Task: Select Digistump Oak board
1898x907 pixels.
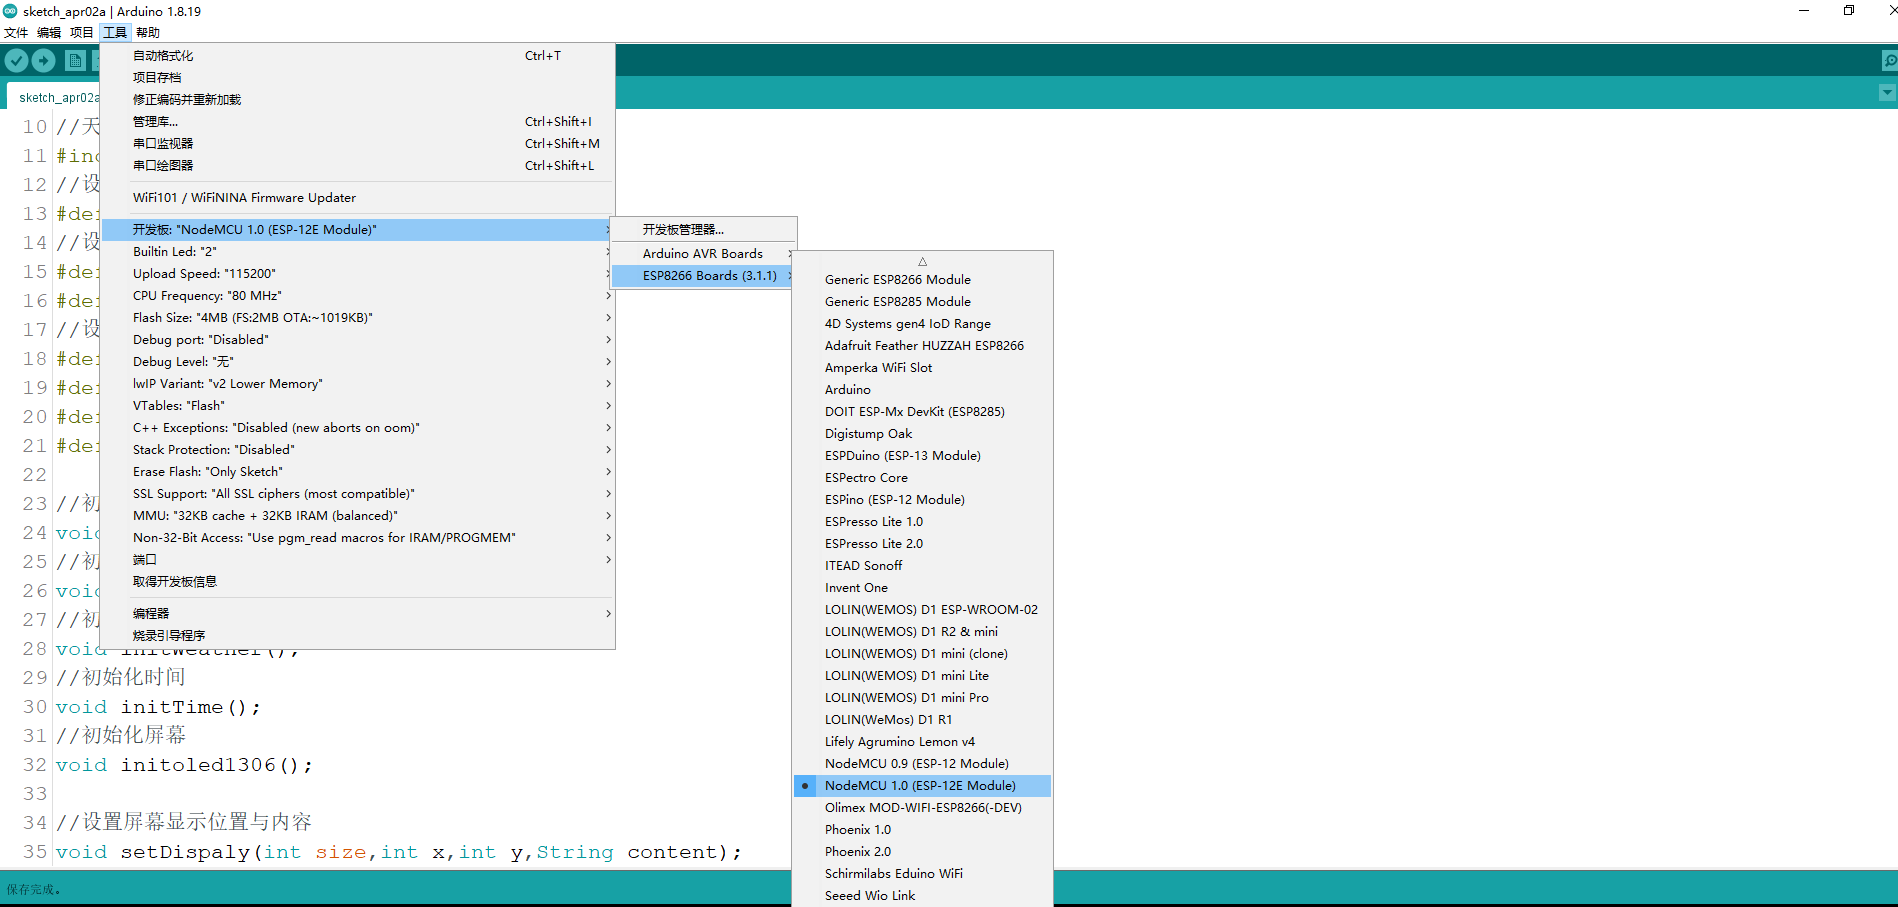Action: (921, 434)
